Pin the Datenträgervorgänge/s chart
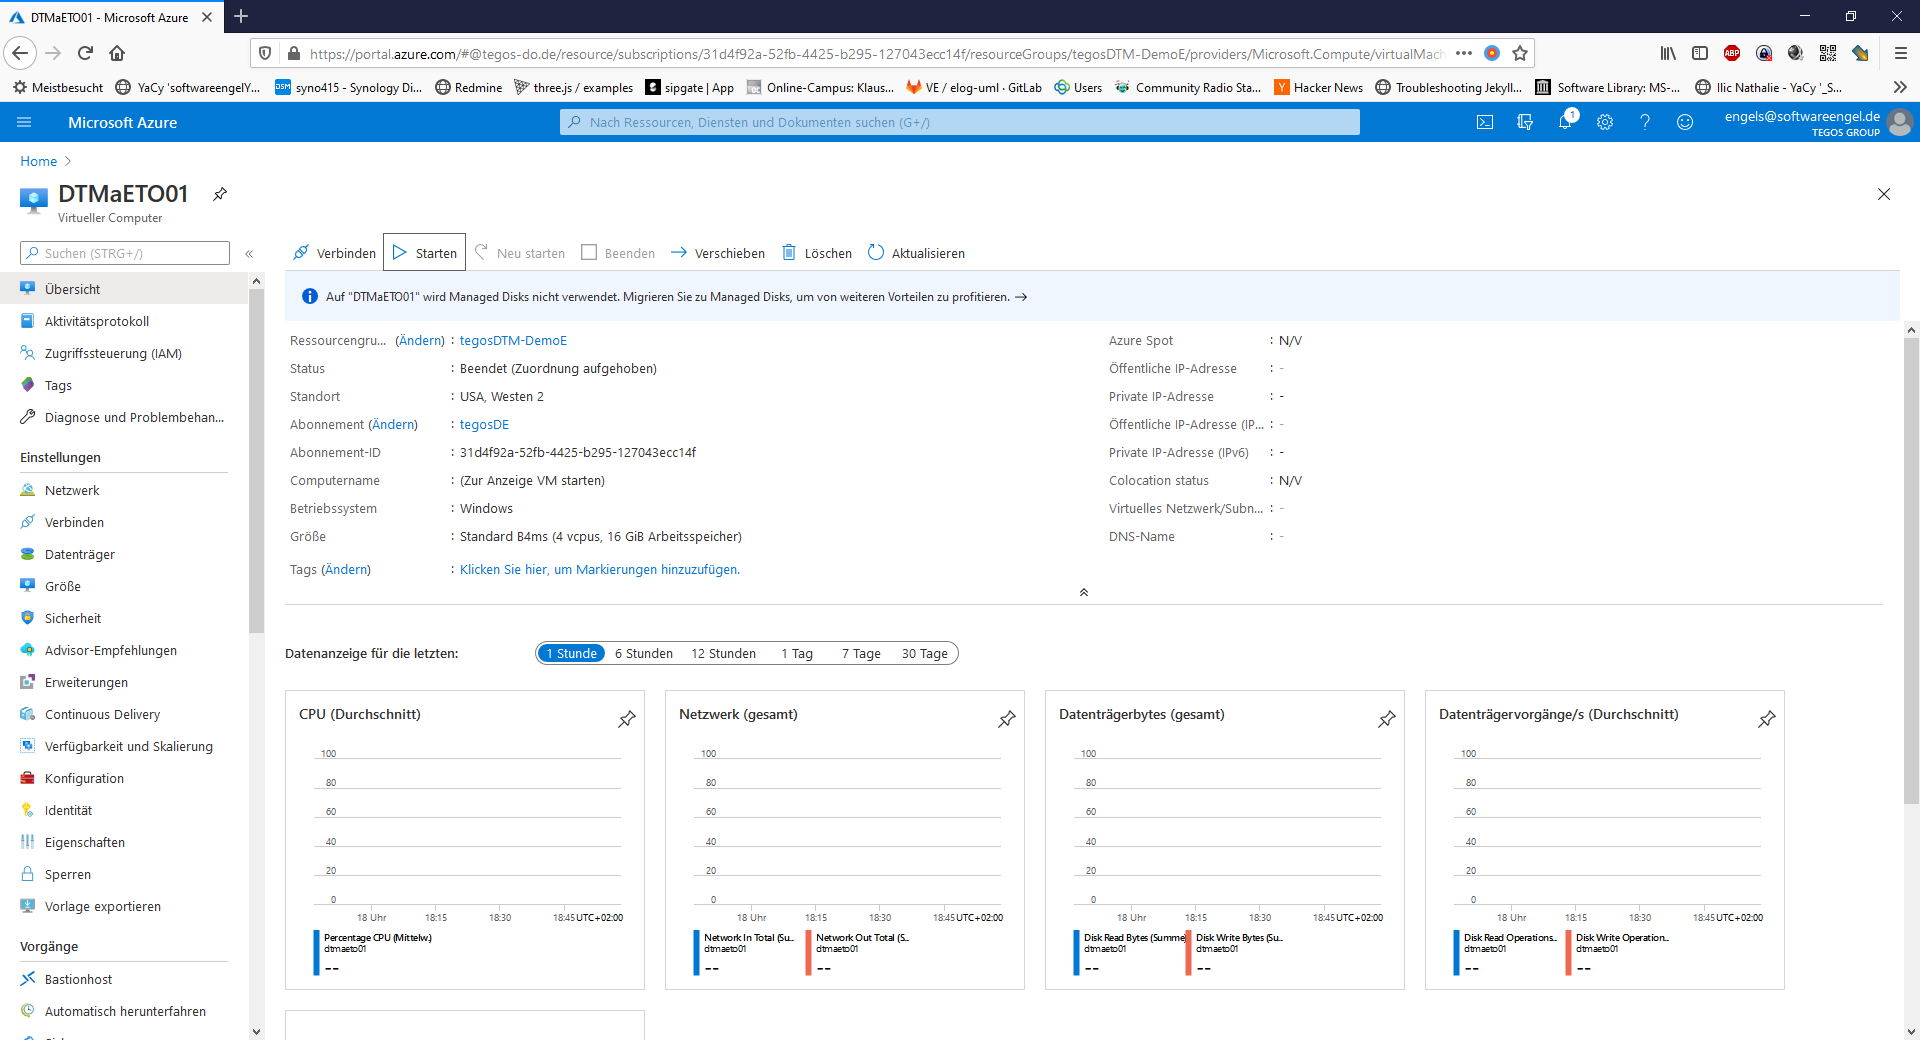 pyautogui.click(x=1767, y=719)
